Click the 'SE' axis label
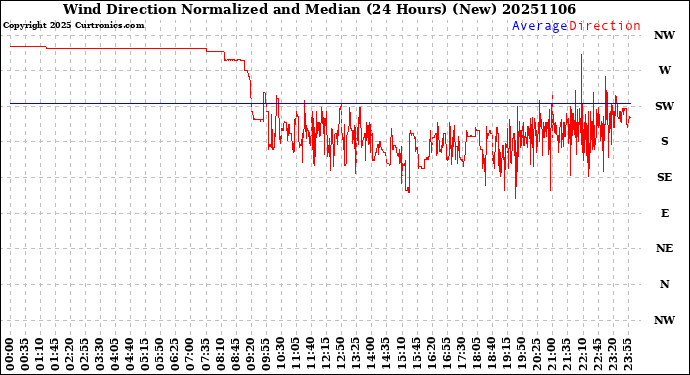The width and height of the screenshot is (690, 375). pyautogui.click(x=664, y=177)
